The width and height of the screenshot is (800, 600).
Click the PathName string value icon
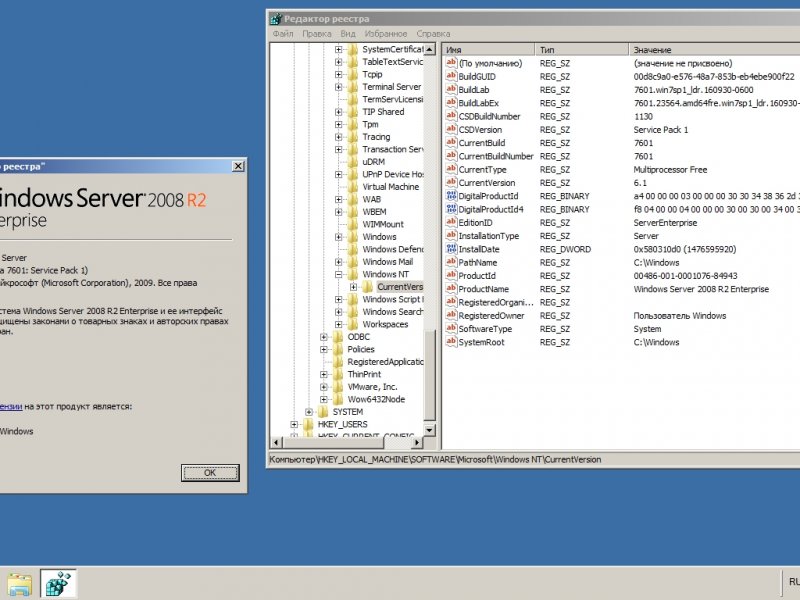point(451,262)
